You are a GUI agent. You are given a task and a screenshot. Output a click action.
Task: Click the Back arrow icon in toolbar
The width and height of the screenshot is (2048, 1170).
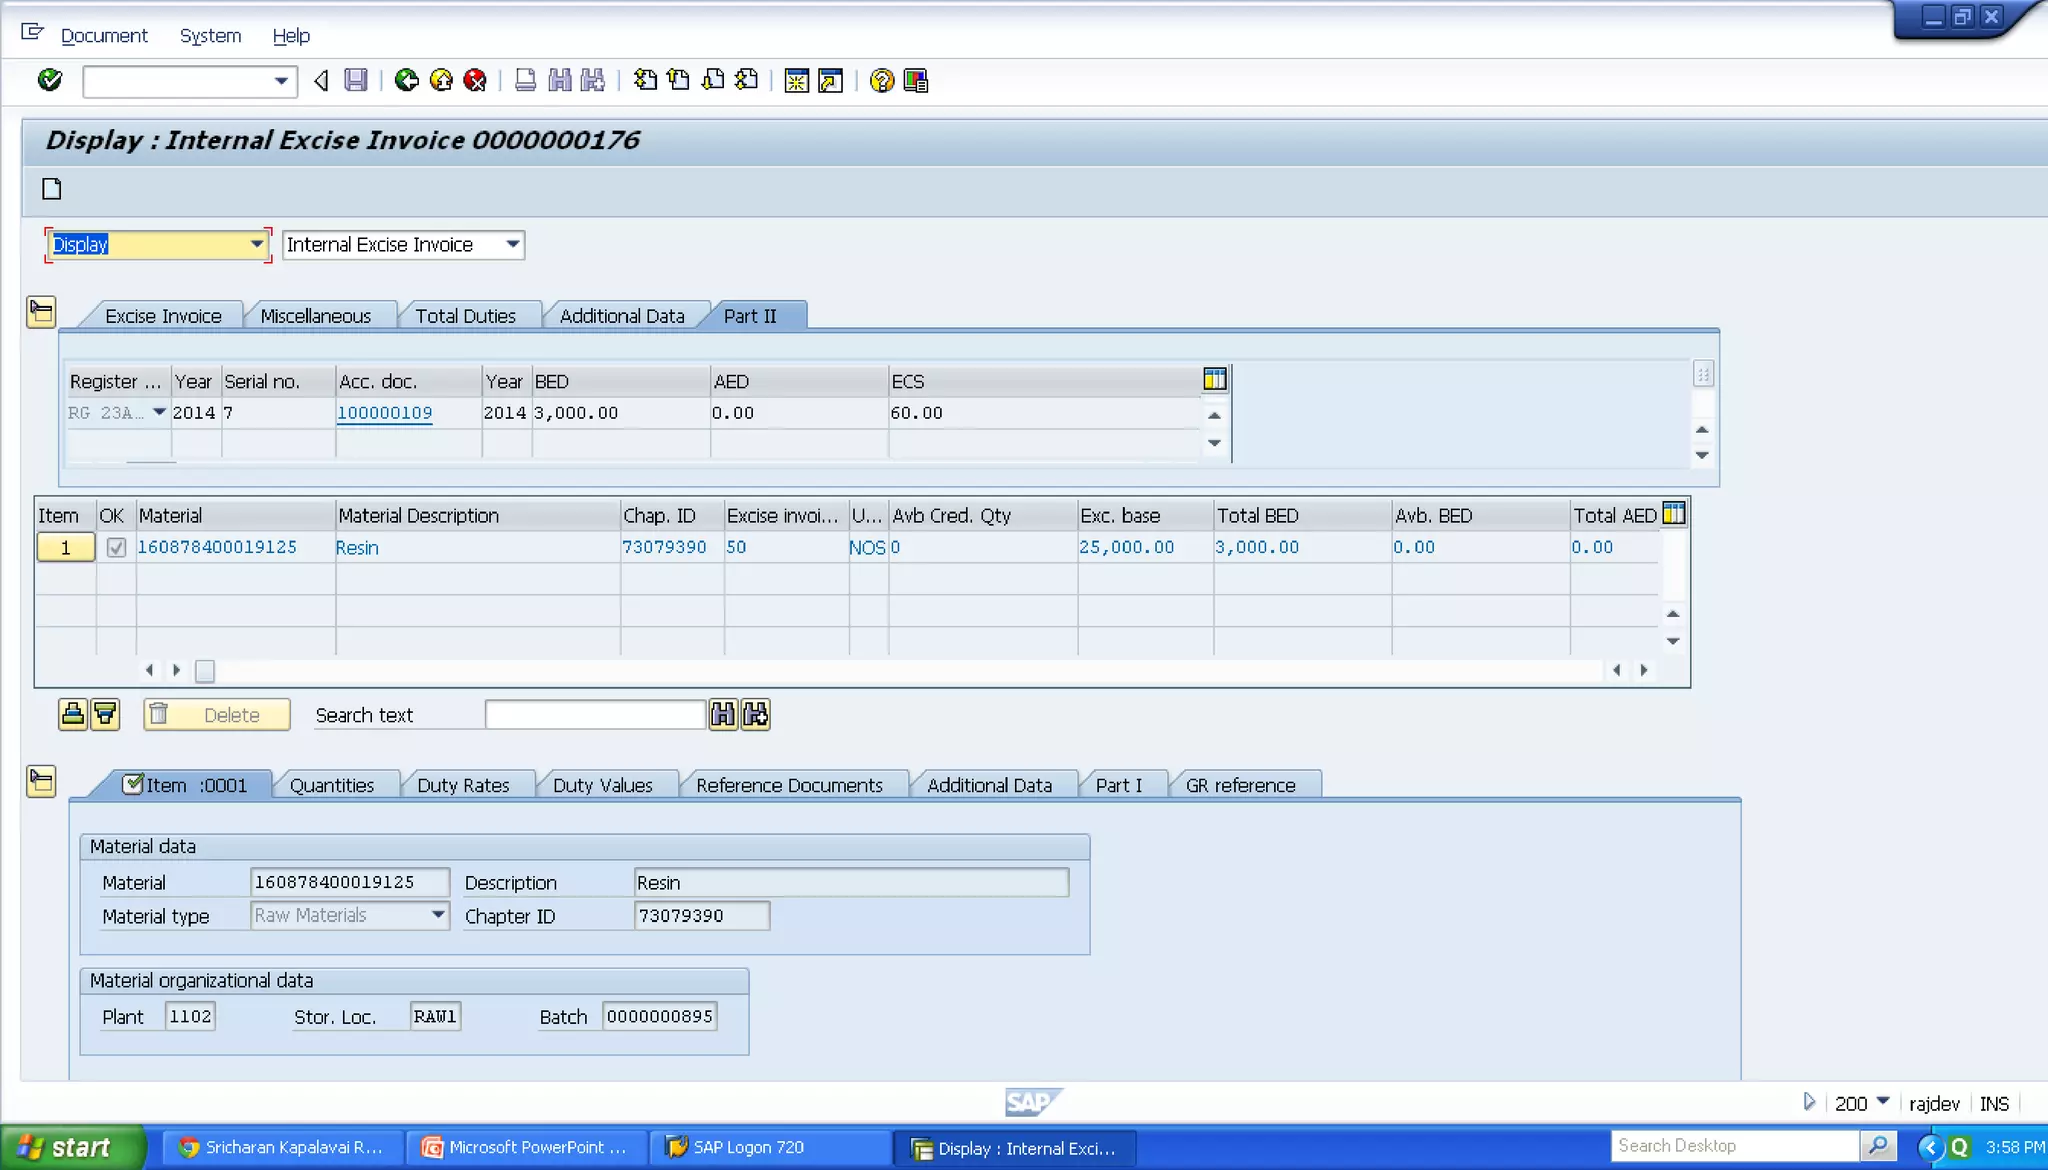(321, 80)
